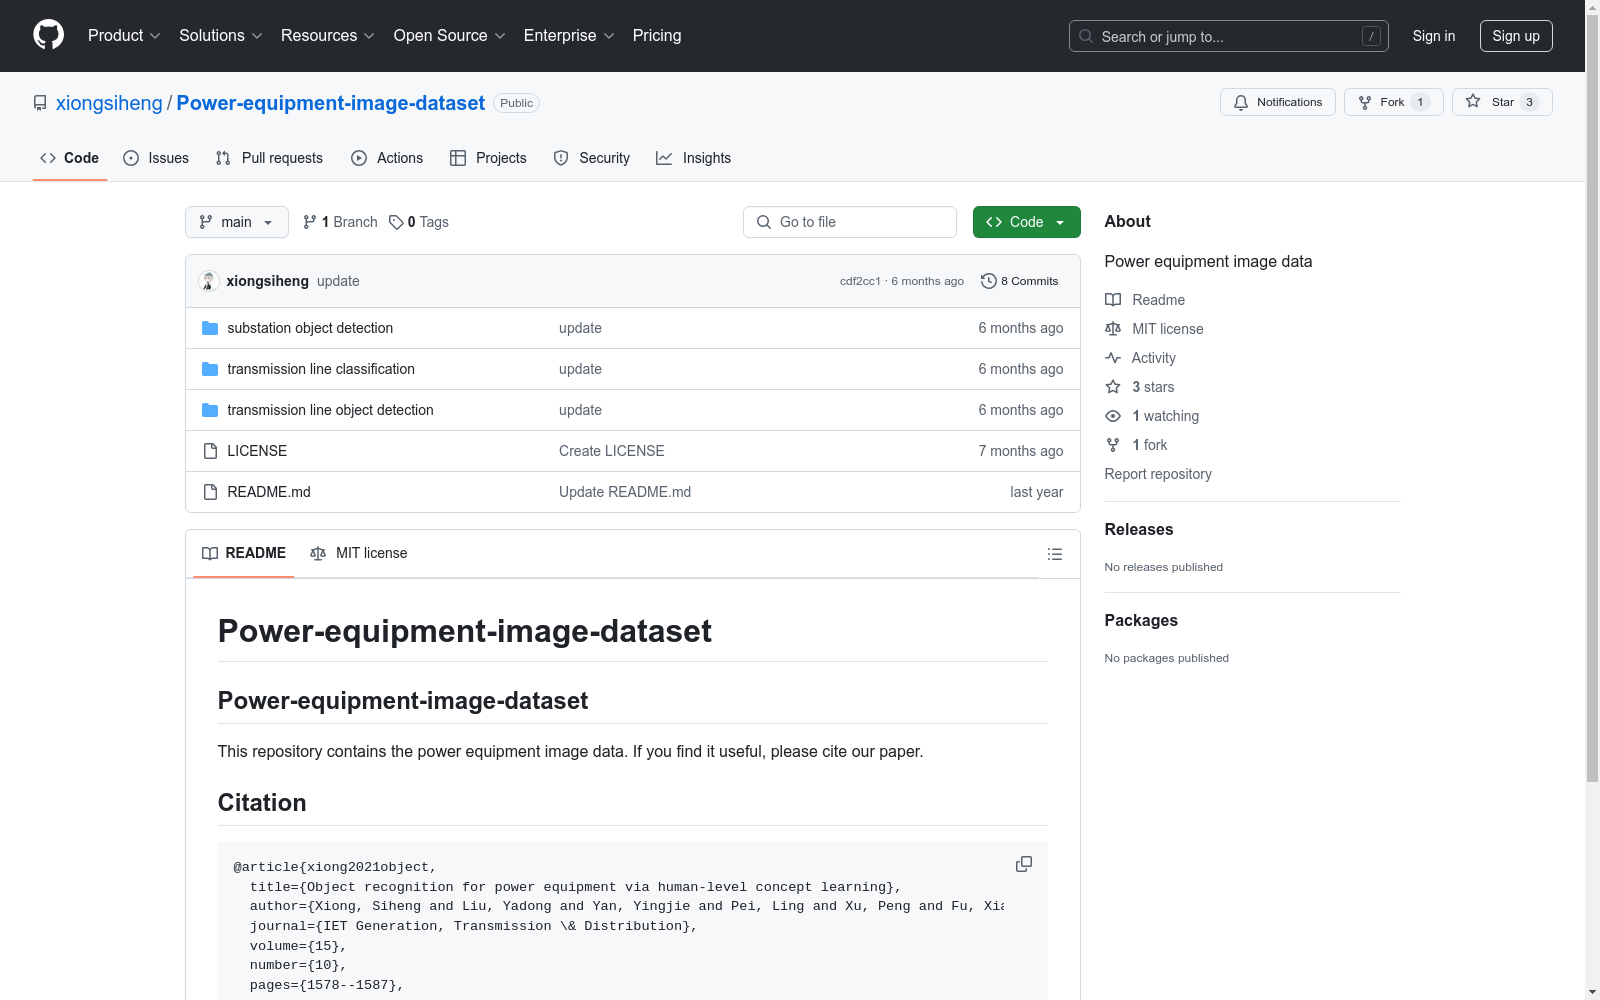Click the Sign in link

tap(1433, 36)
